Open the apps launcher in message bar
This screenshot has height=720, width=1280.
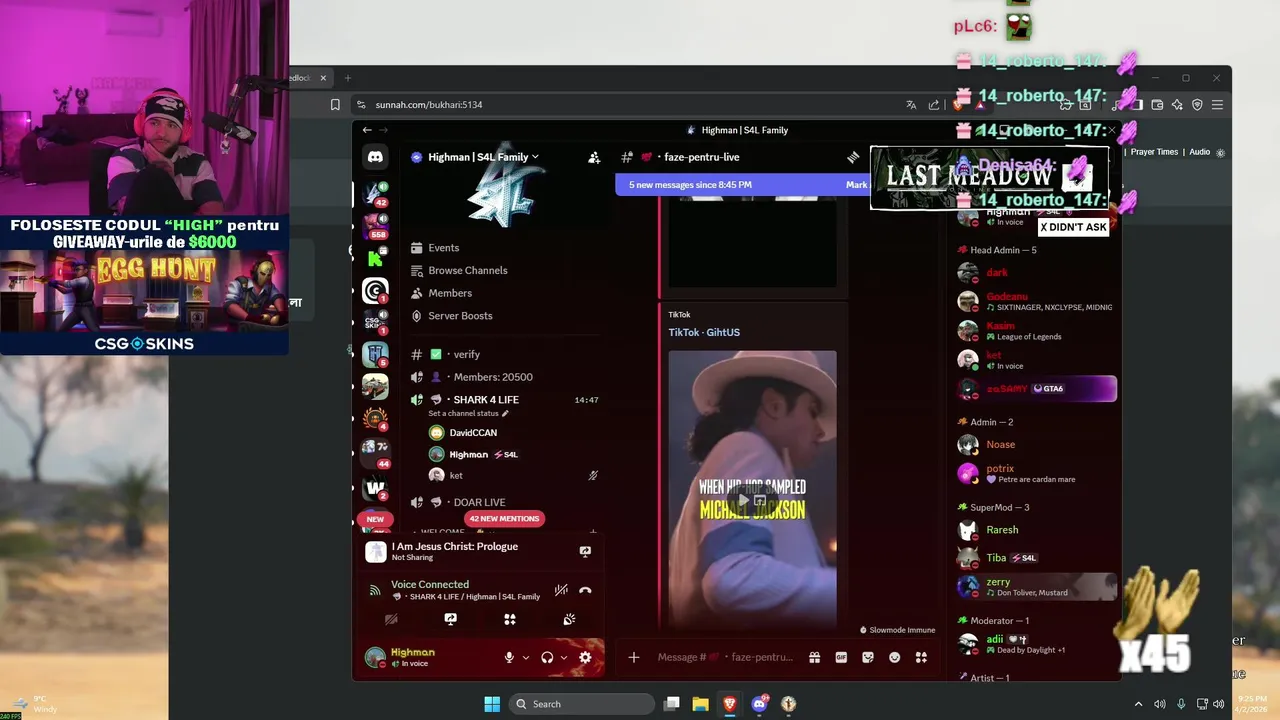click(x=921, y=657)
